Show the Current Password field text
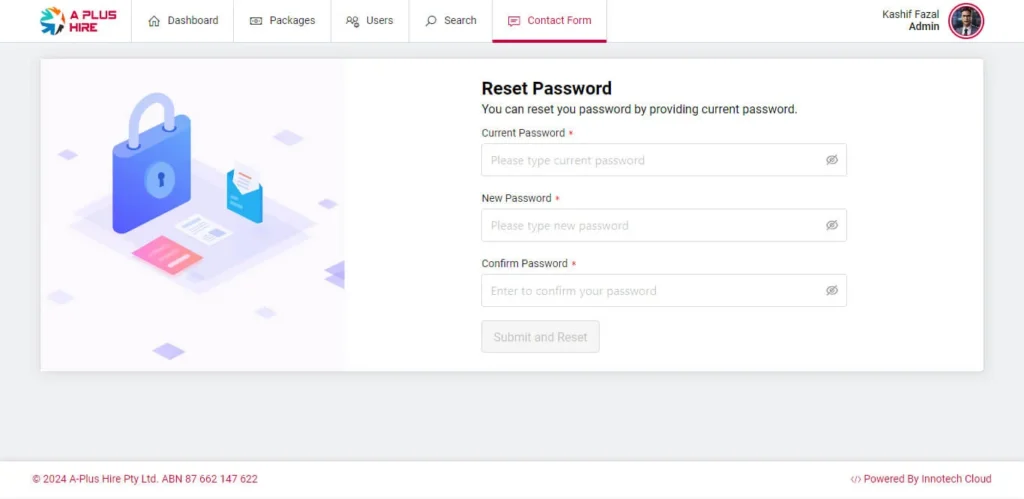 coord(831,160)
